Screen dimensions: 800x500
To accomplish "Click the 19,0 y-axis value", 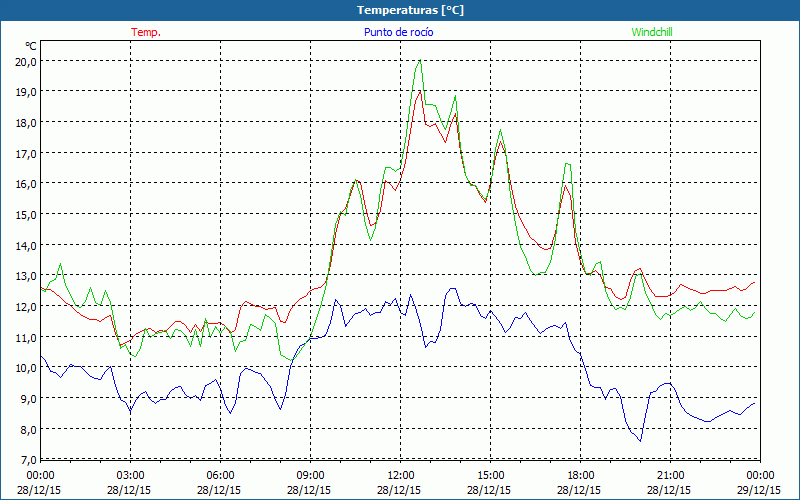I will pos(27,92).
